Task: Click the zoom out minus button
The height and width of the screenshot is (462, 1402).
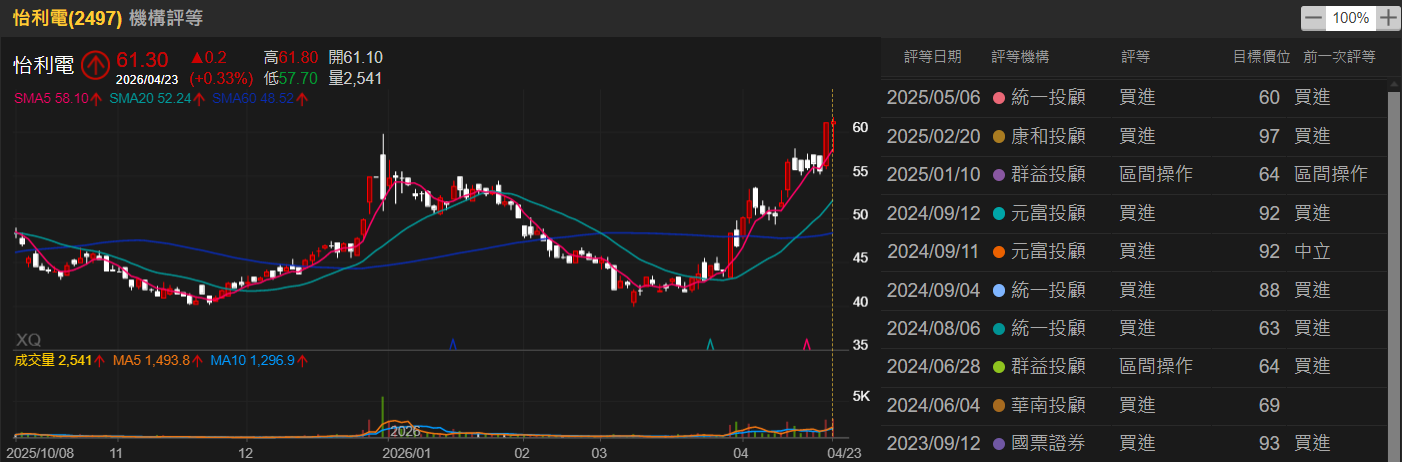Action: [1313, 18]
